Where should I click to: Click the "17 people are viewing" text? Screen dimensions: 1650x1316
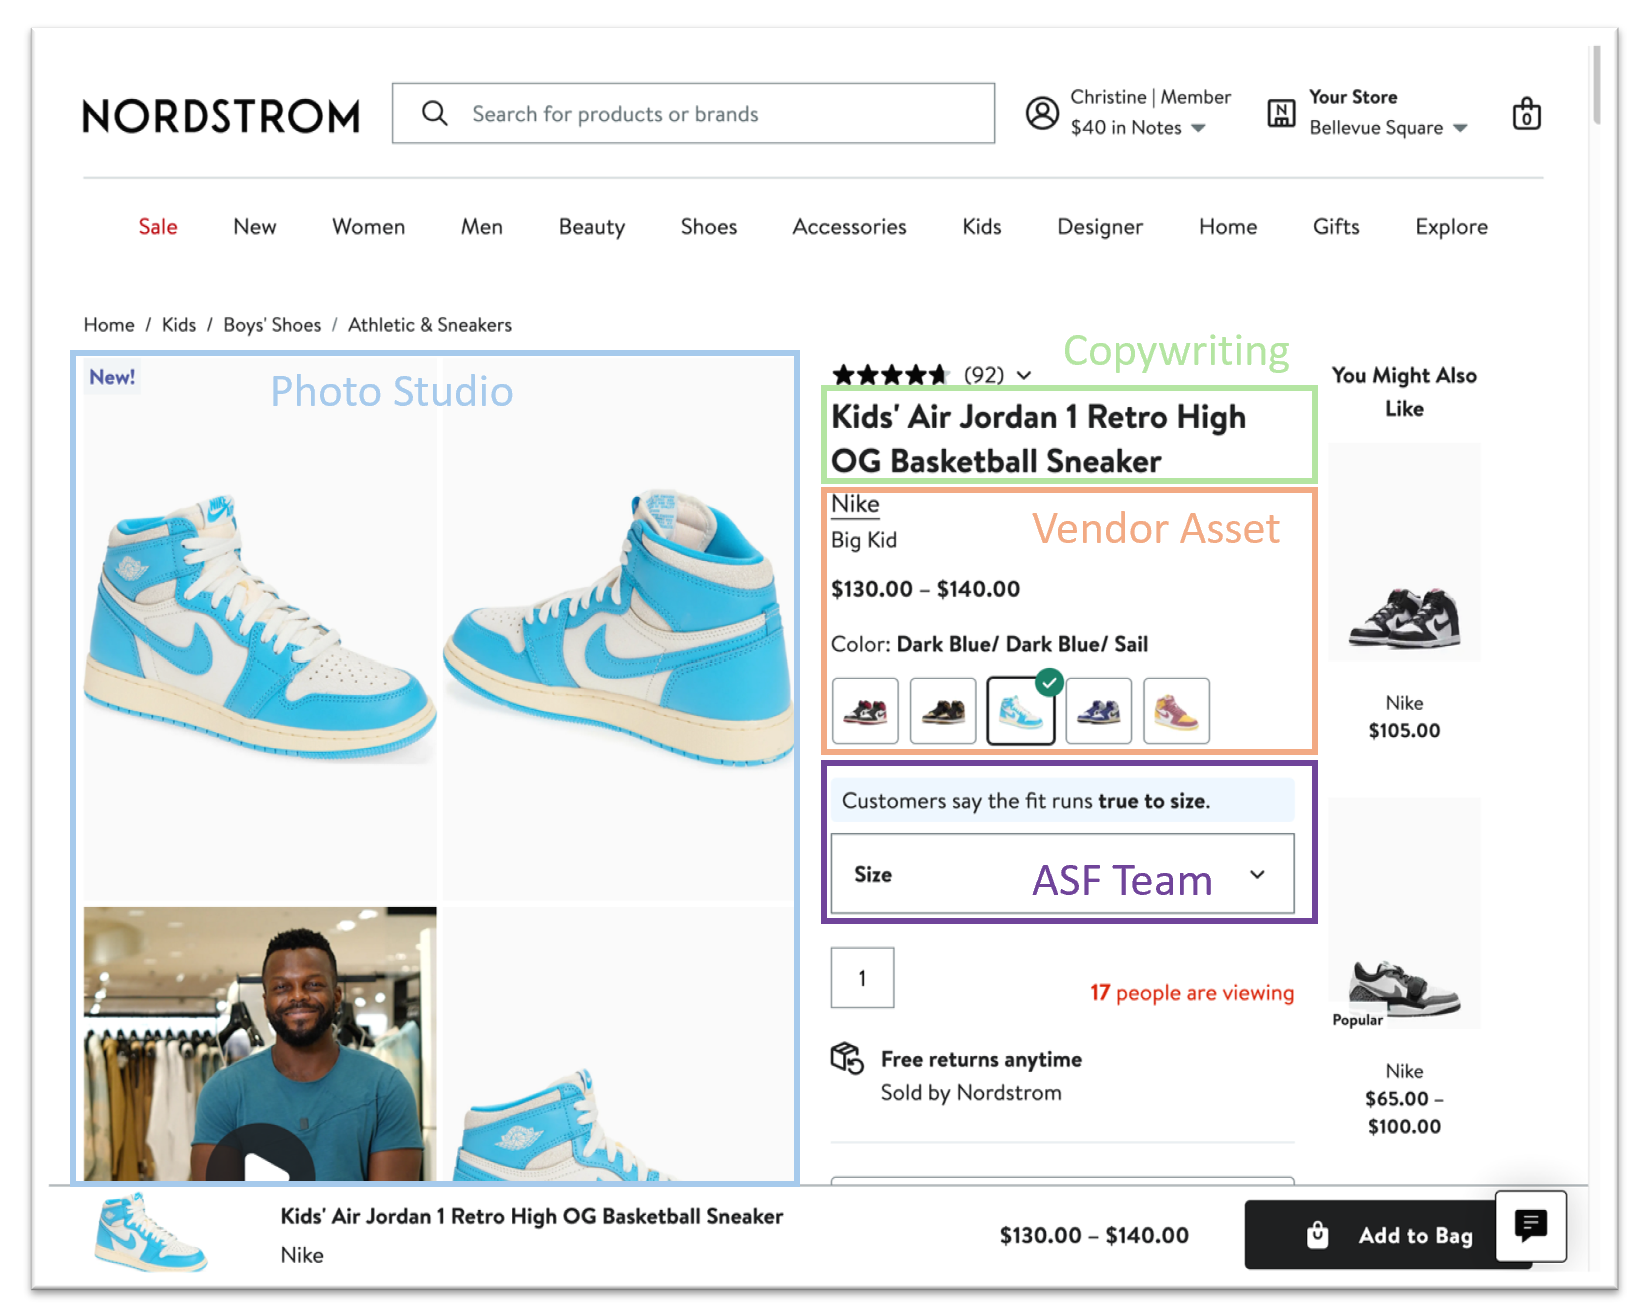click(x=1192, y=993)
